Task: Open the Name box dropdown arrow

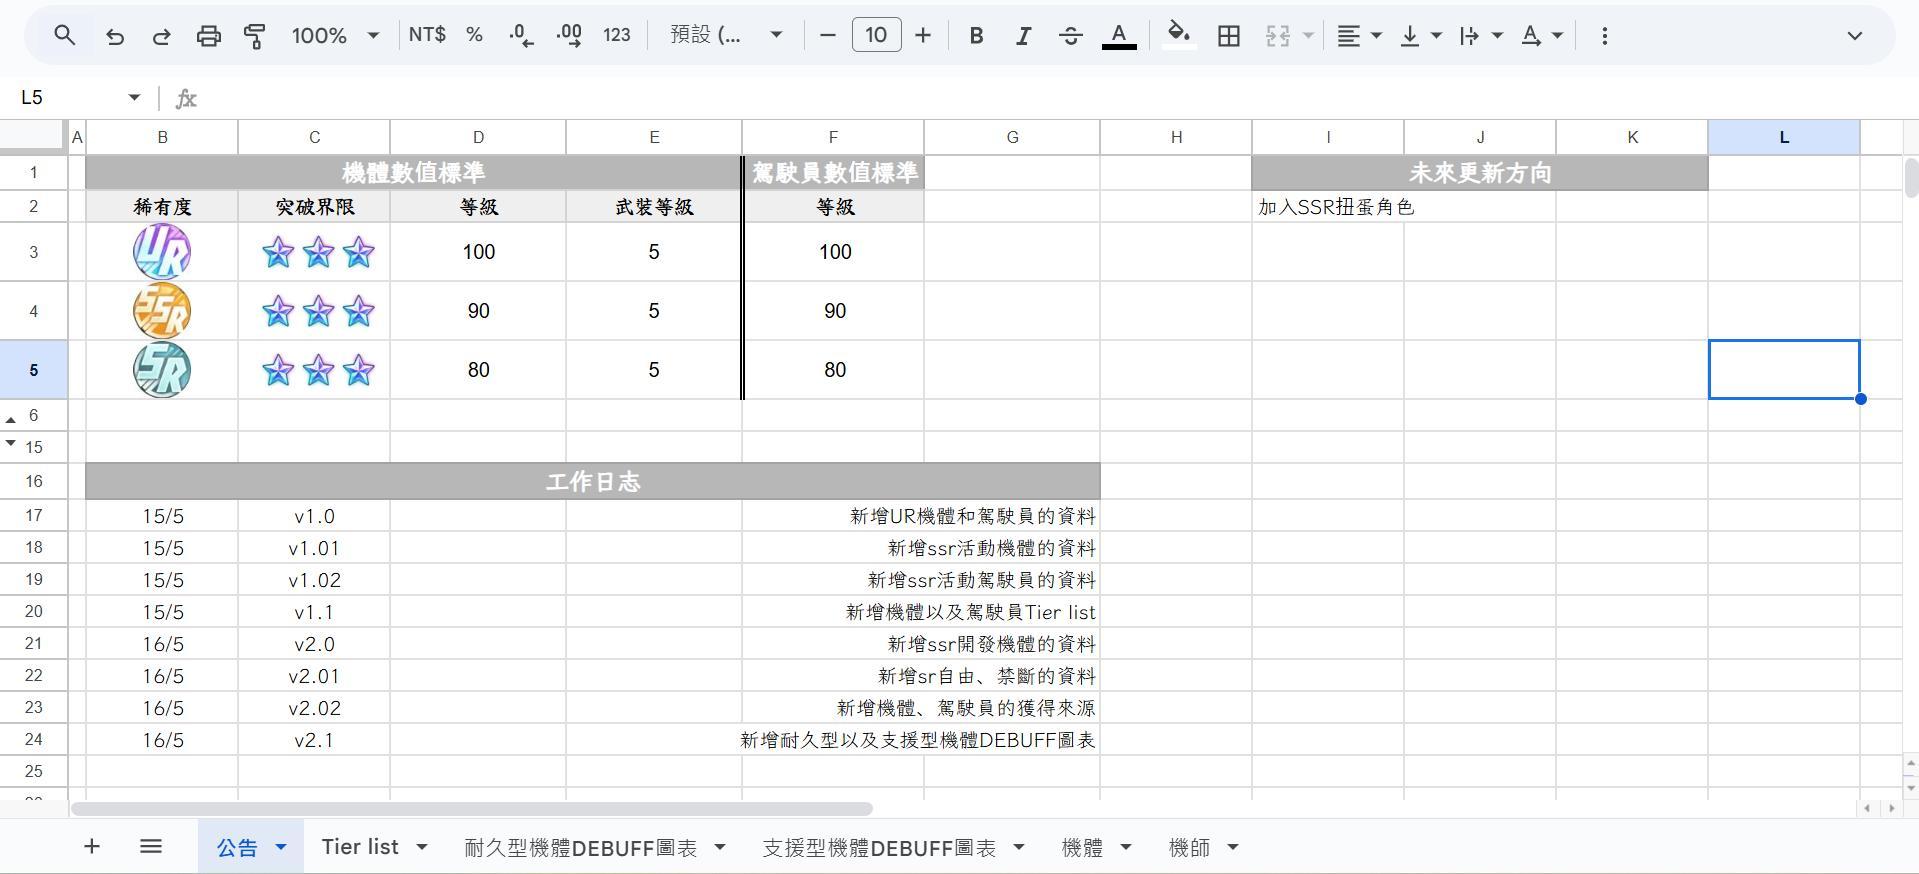Action: click(x=134, y=97)
